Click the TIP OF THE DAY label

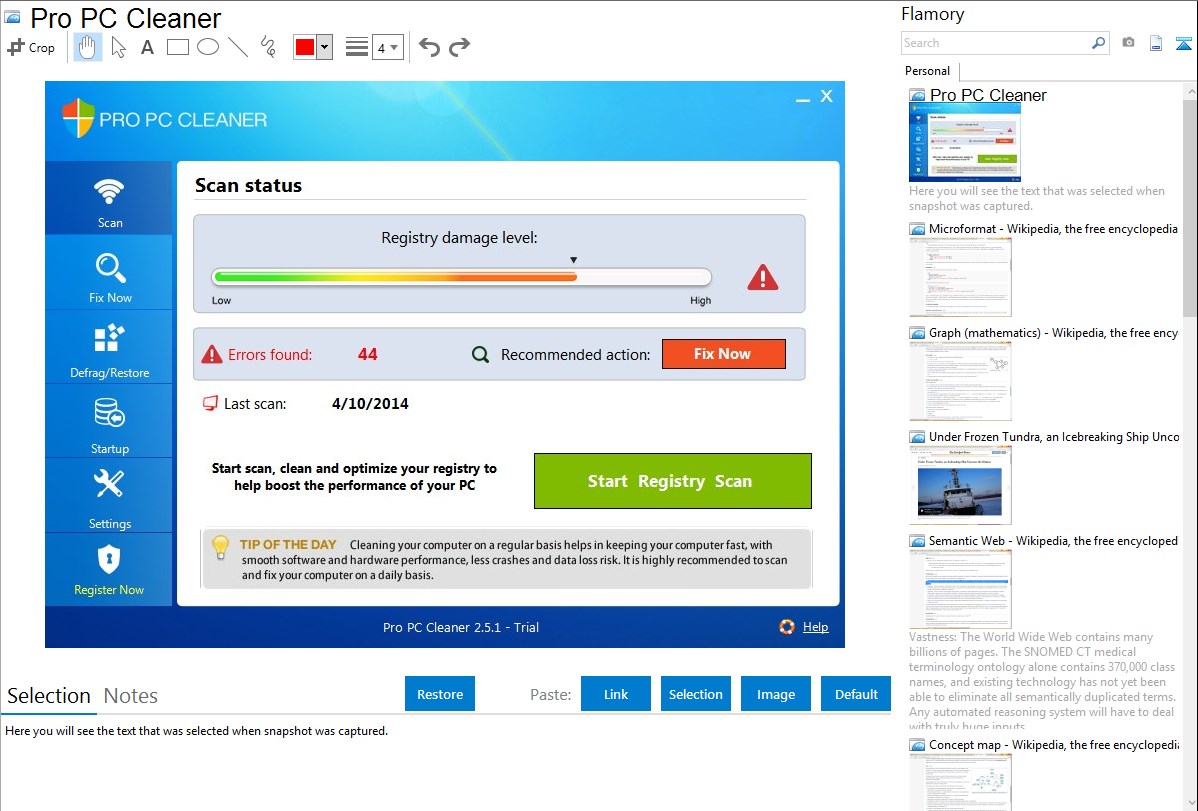[x=288, y=544]
